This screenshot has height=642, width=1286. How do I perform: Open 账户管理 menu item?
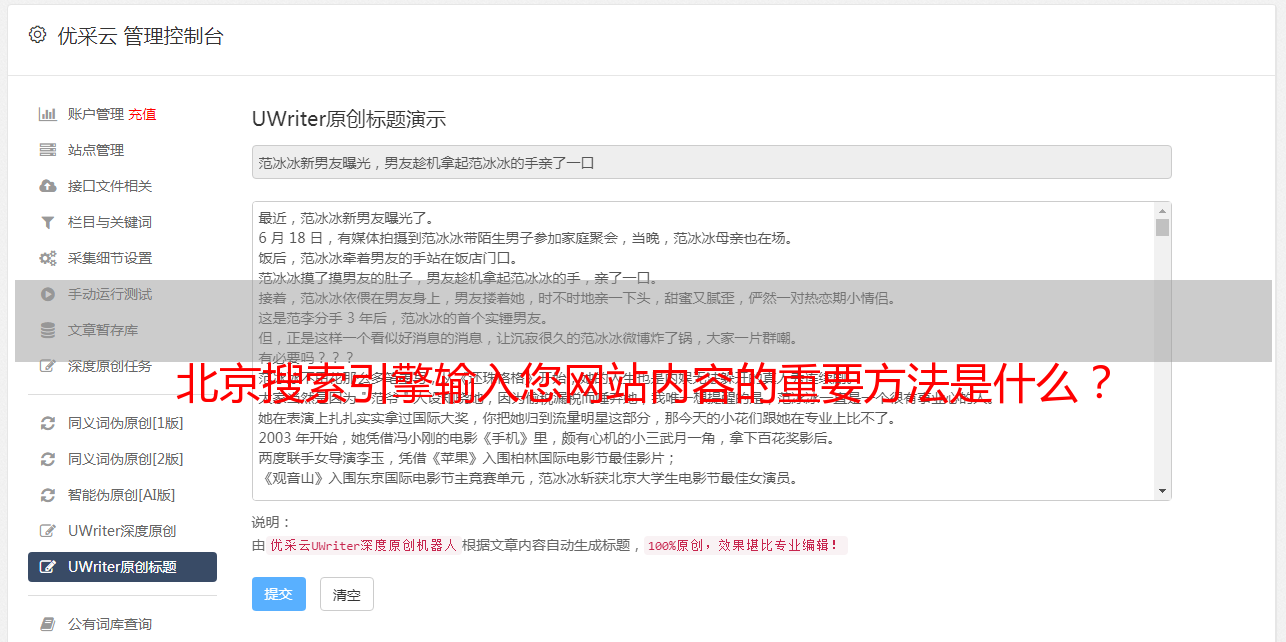click(x=96, y=114)
